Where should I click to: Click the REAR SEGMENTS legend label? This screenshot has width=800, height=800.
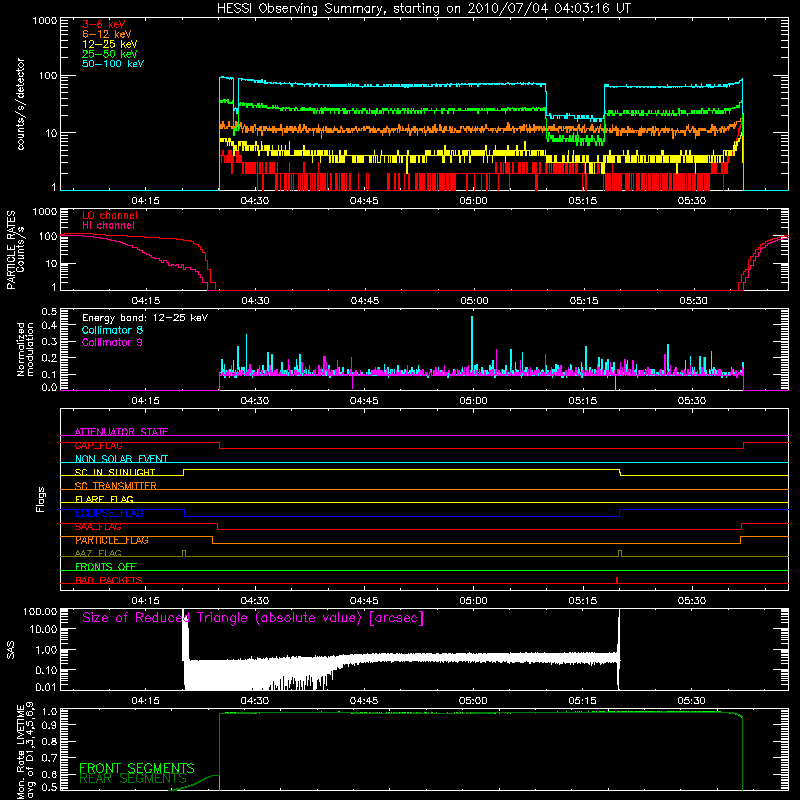133,779
